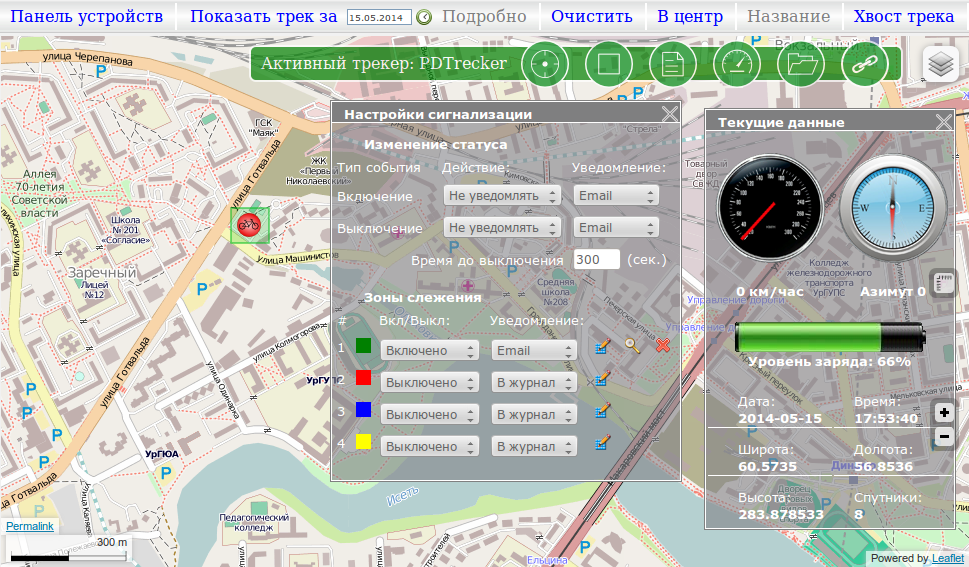Click the magnifier icon for zone 1
The height and width of the screenshot is (567, 969).
pyautogui.click(x=632, y=346)
